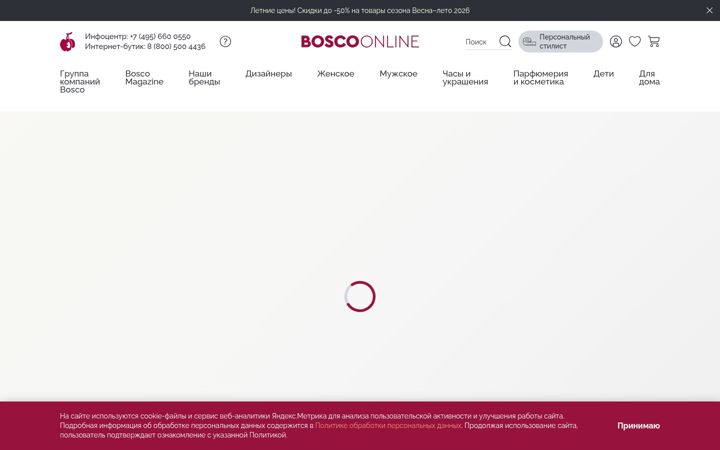Screen dimensions: 720x450
Task: Click the Bosco cherry logo icon
Action: pyautogui.click(x=68, y=42)
